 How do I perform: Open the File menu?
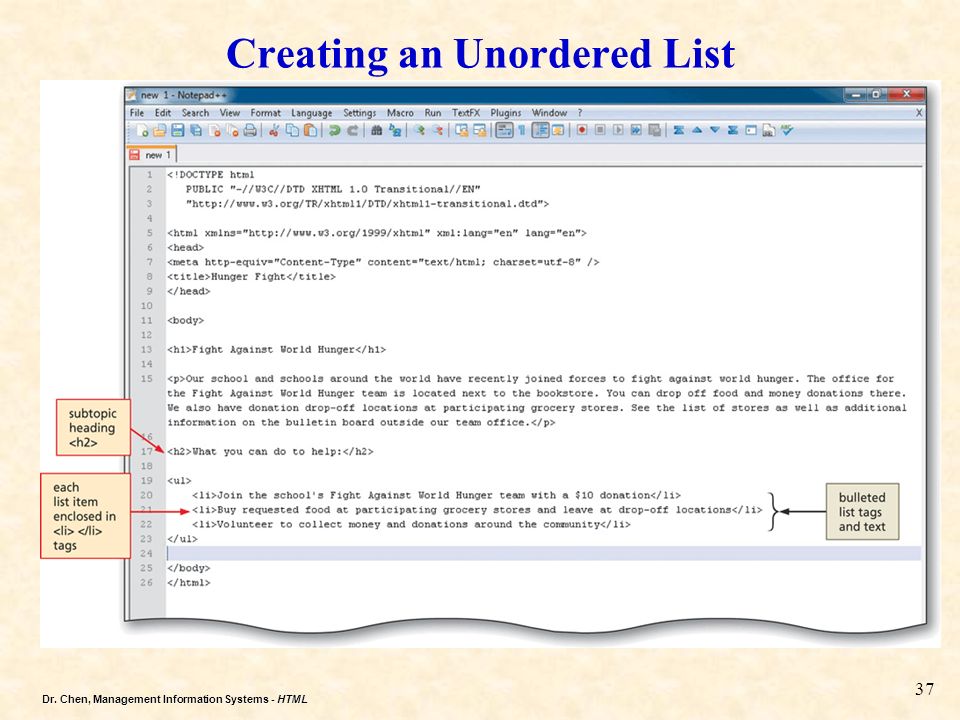(x=137, y=113)
